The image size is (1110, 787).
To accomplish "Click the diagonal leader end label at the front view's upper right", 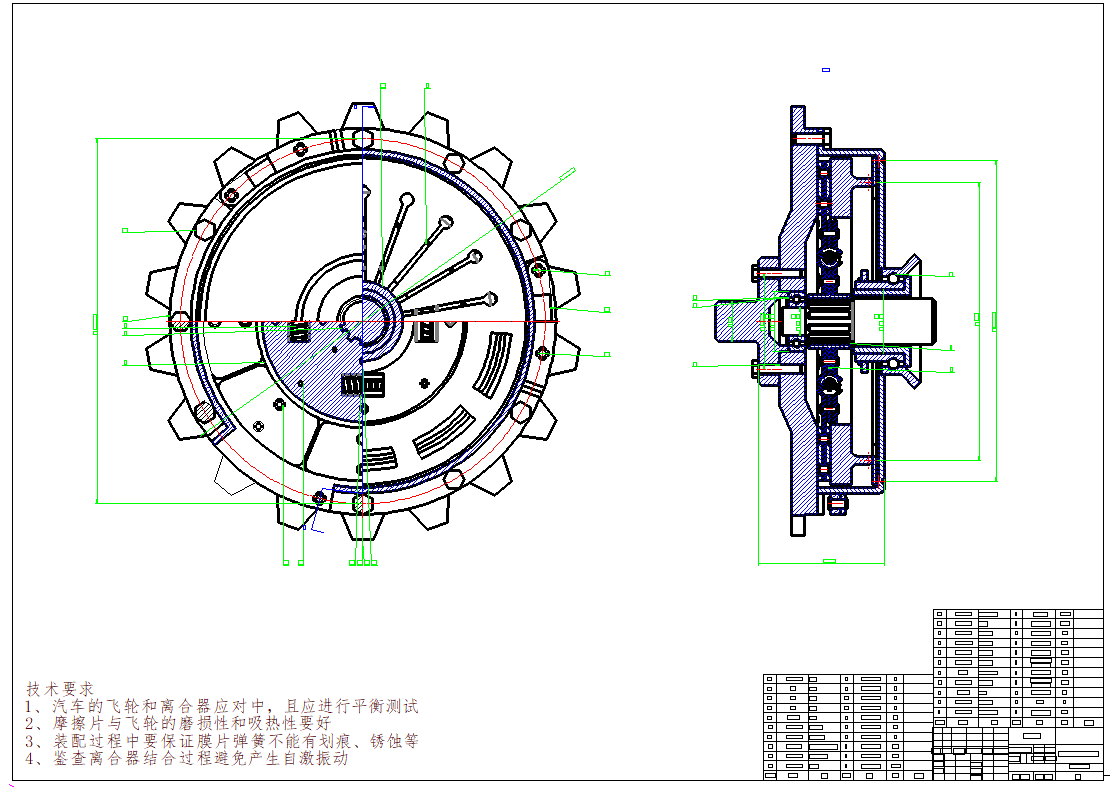I will [566, 174].
